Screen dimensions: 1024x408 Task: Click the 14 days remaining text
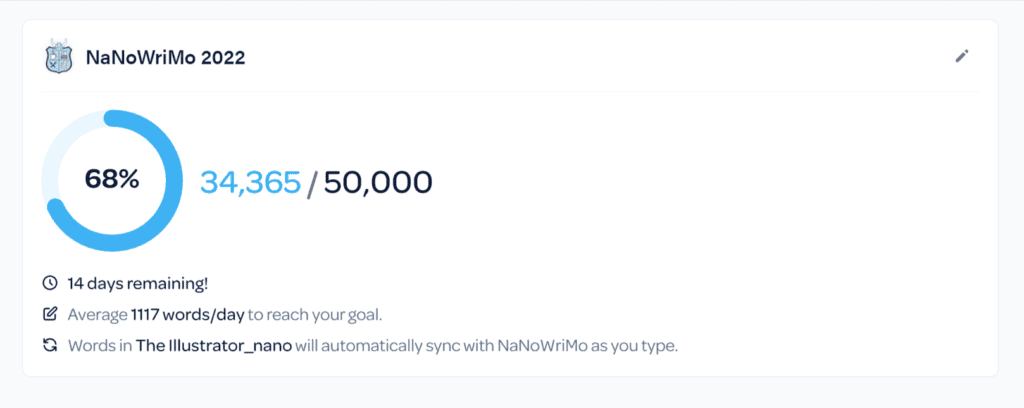point(138,284)
